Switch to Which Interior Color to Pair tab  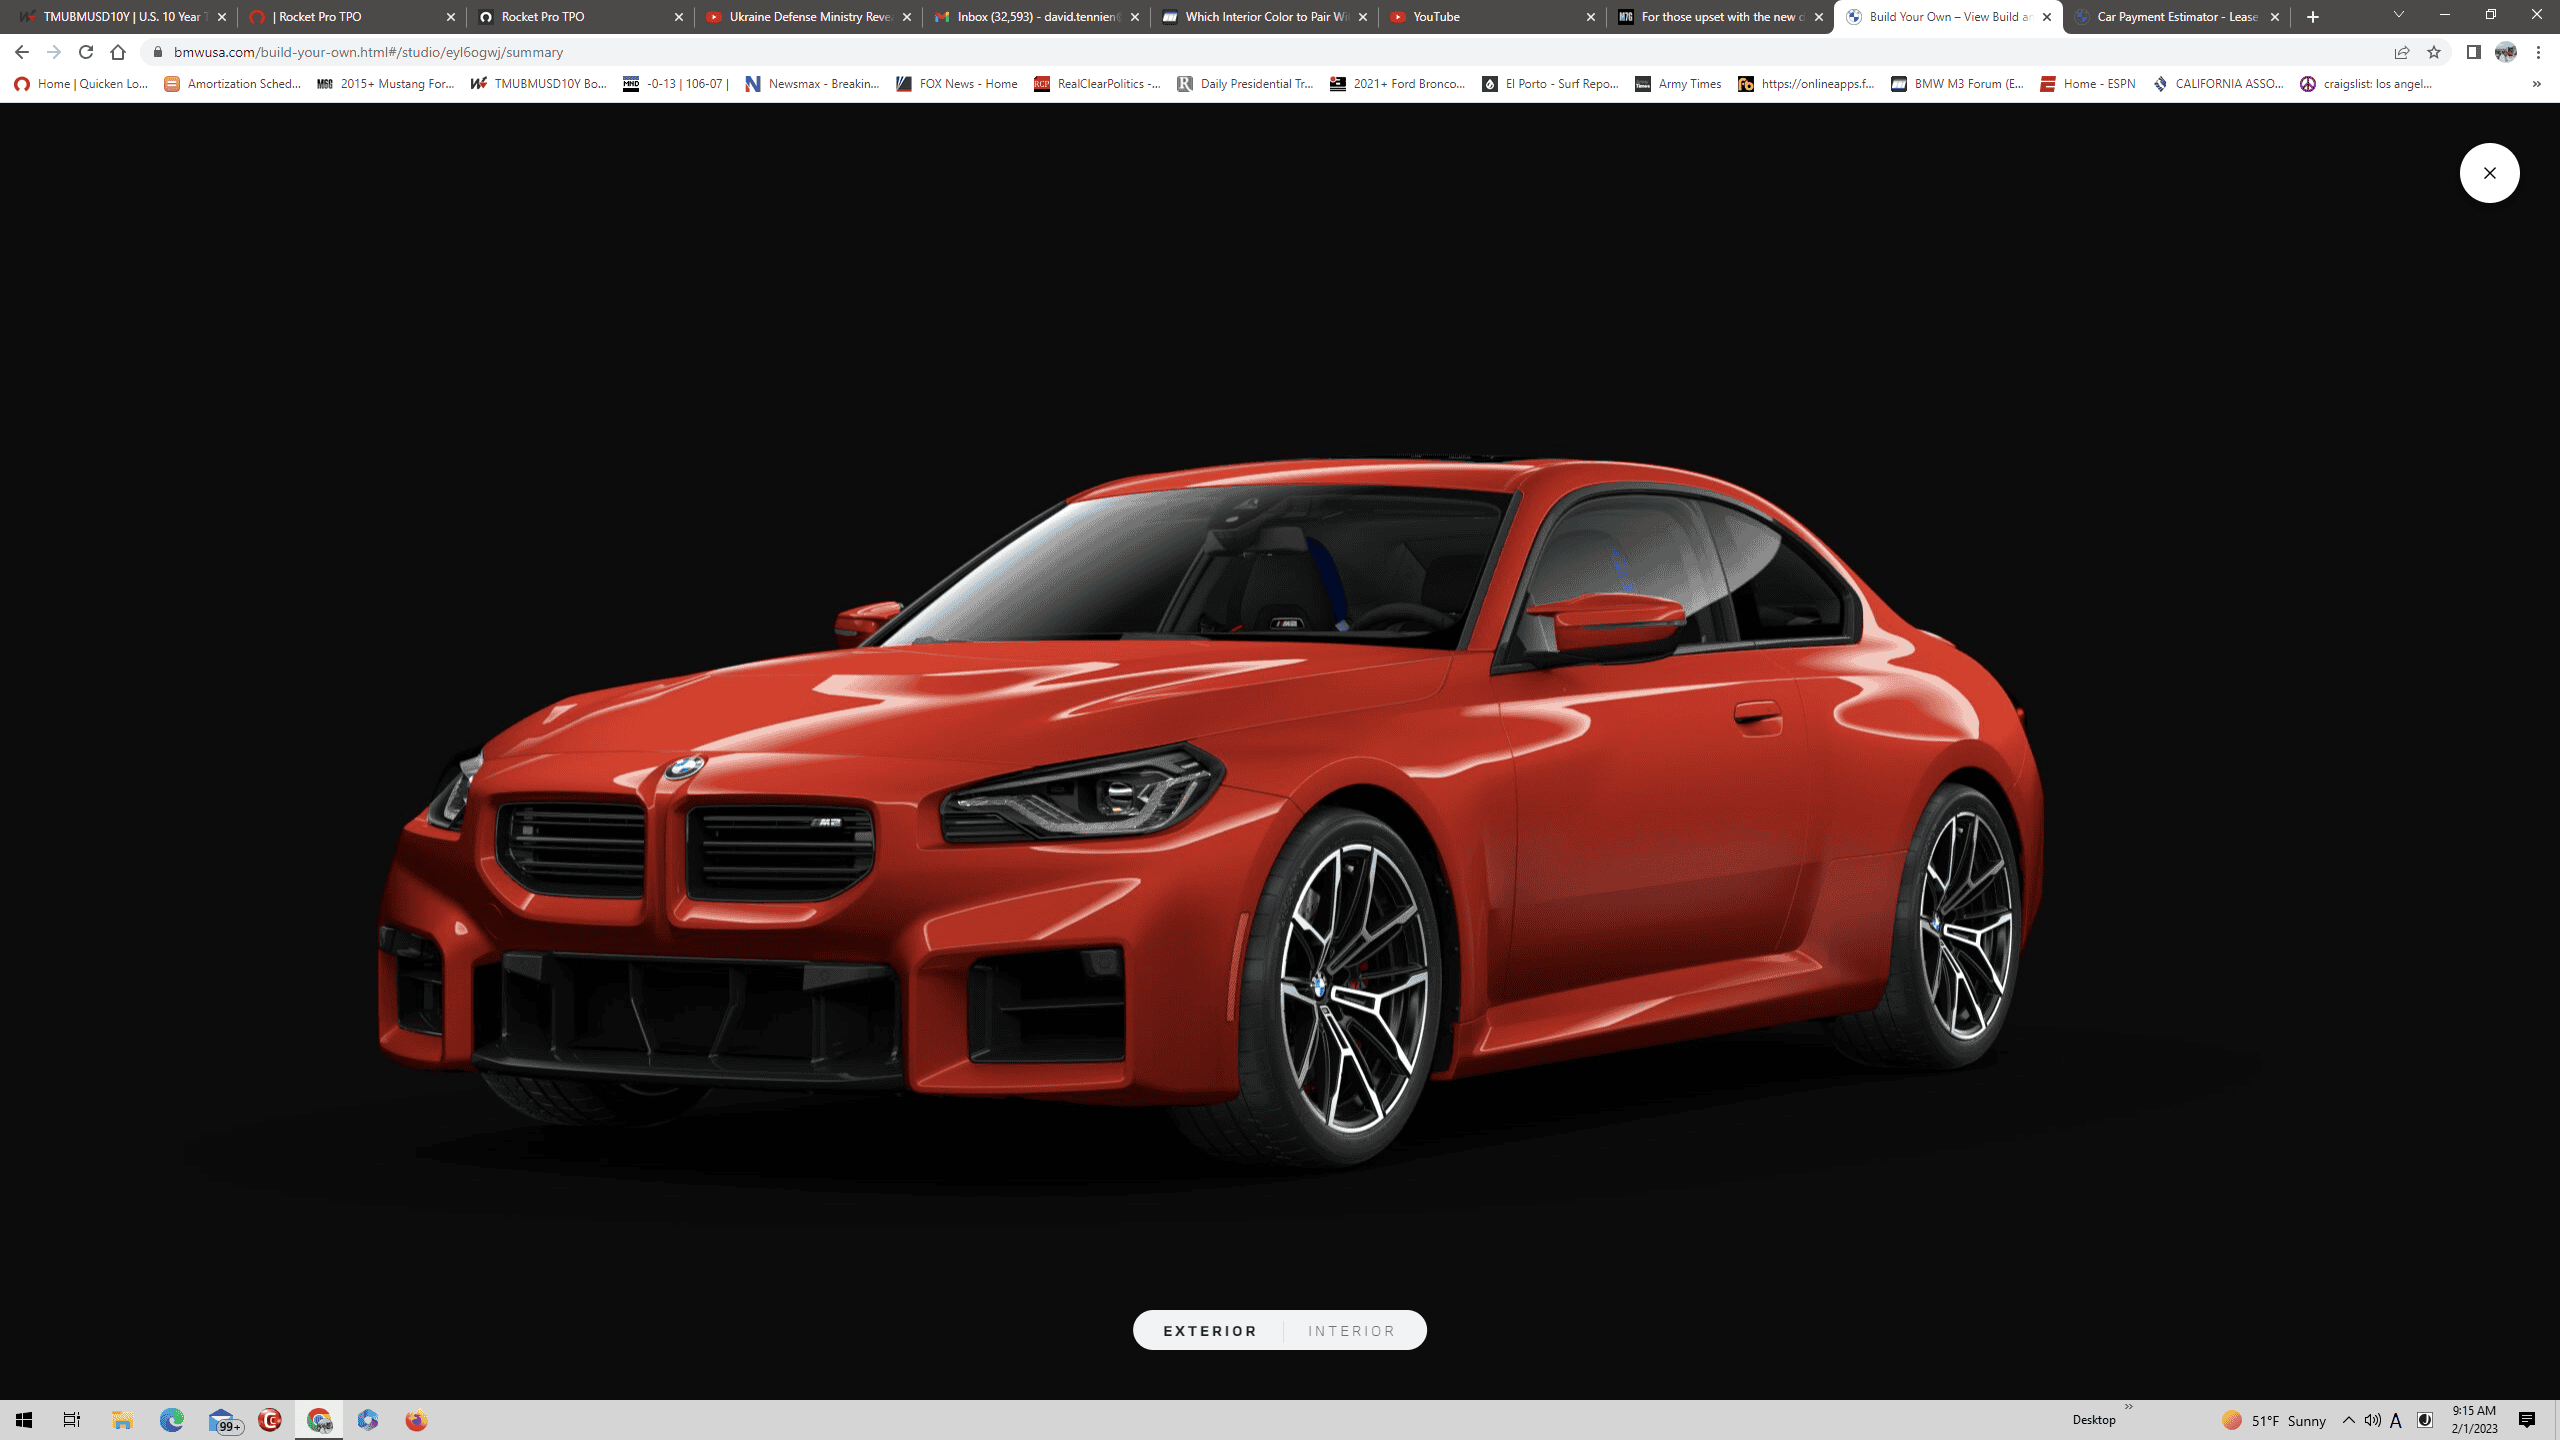pos(1264,17)
